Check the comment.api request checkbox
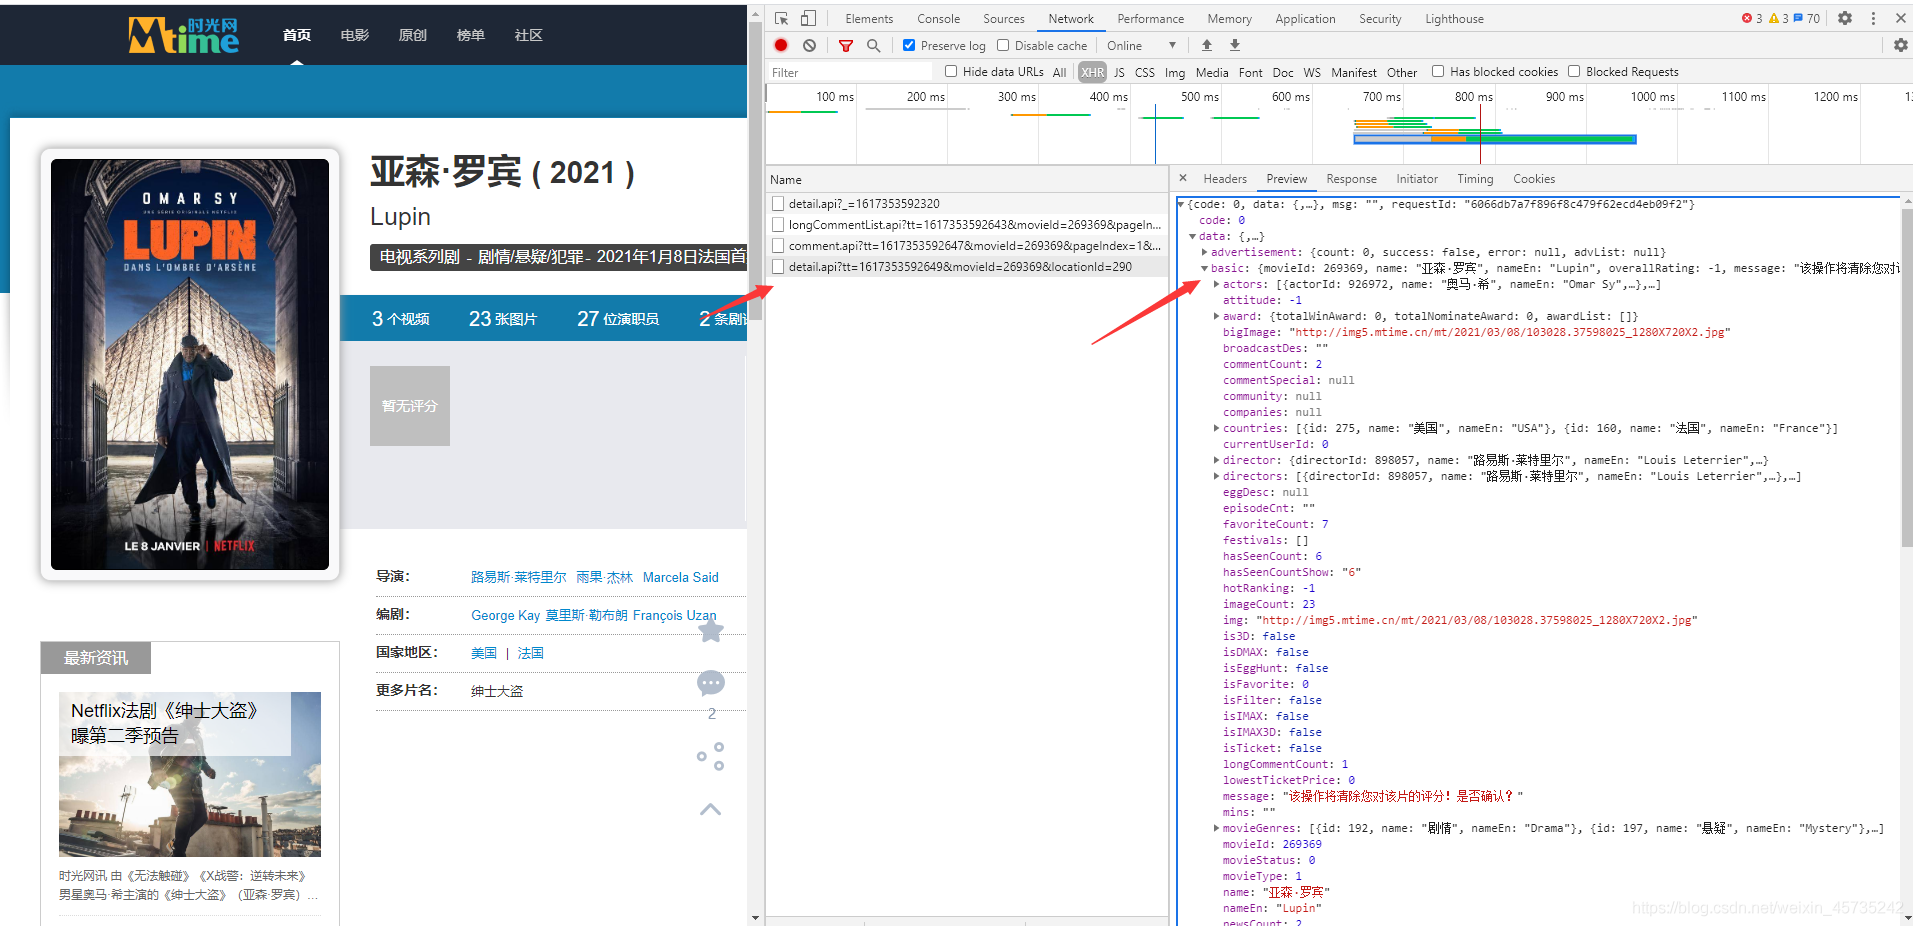Image resolution: width=1913 pixels, height=926 pixels. [778, 245]
